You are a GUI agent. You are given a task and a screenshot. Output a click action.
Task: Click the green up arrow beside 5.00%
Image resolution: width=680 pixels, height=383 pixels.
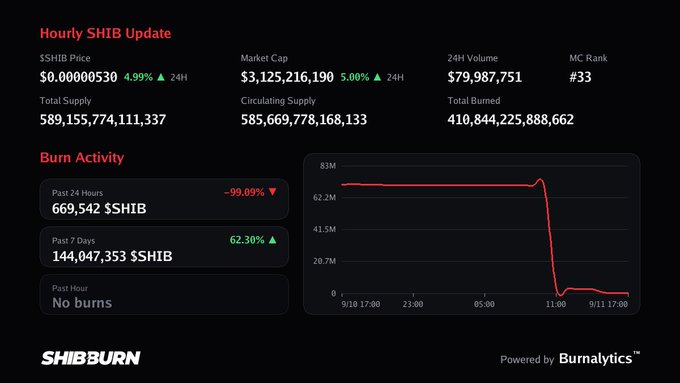[x=377, y=77]
